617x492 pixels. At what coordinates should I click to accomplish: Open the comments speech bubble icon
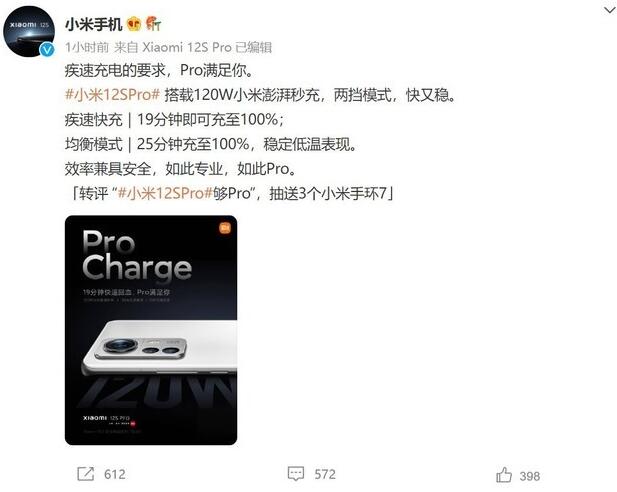(x=296, y=474)
